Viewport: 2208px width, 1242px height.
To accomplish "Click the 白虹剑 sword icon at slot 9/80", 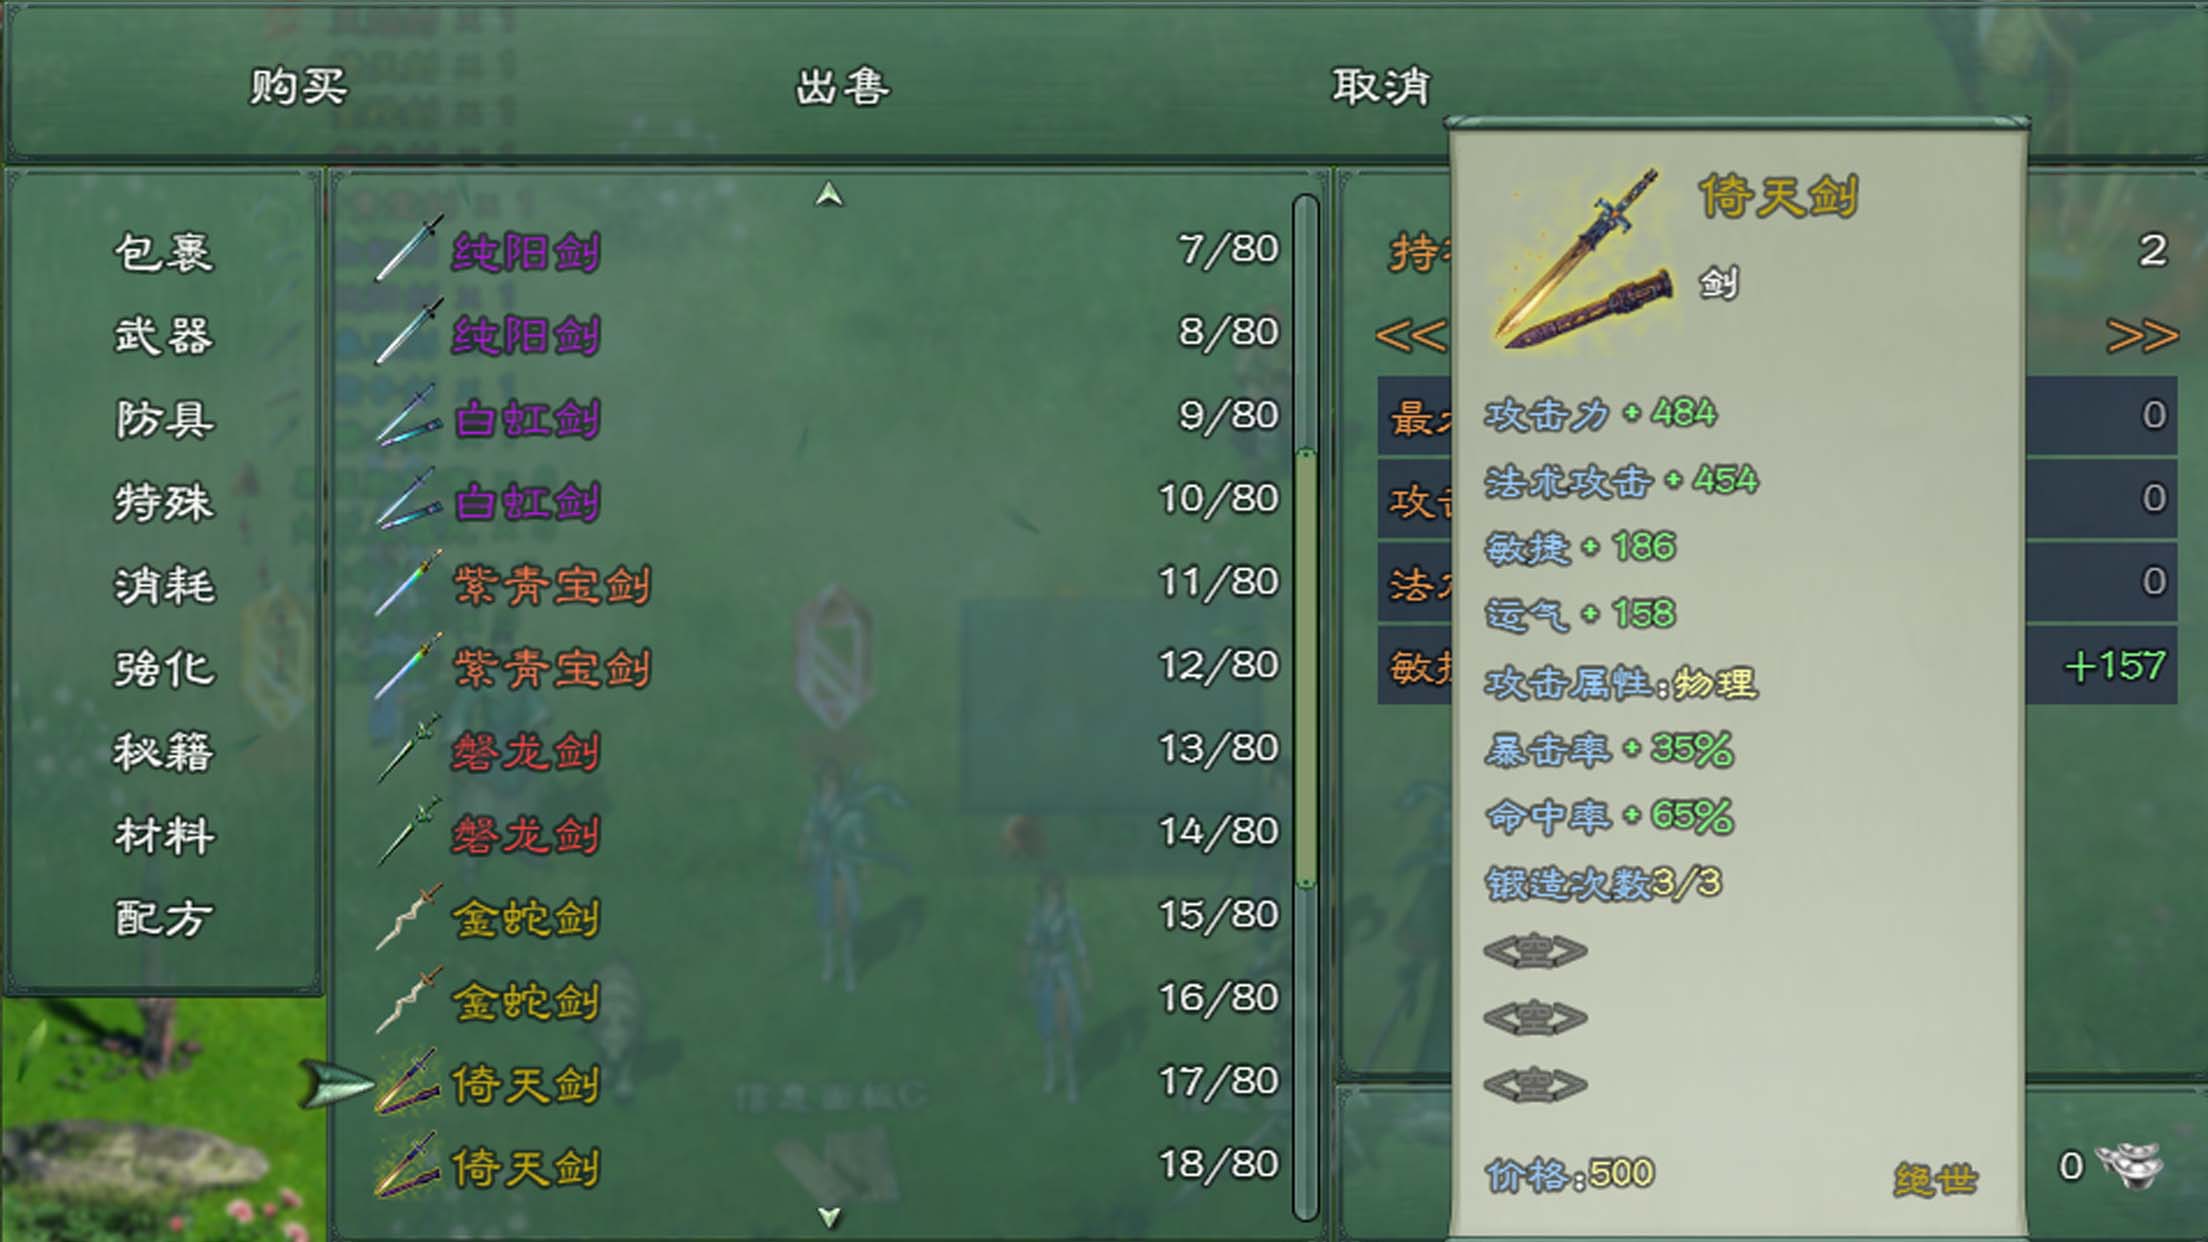I will pos(408,416).
